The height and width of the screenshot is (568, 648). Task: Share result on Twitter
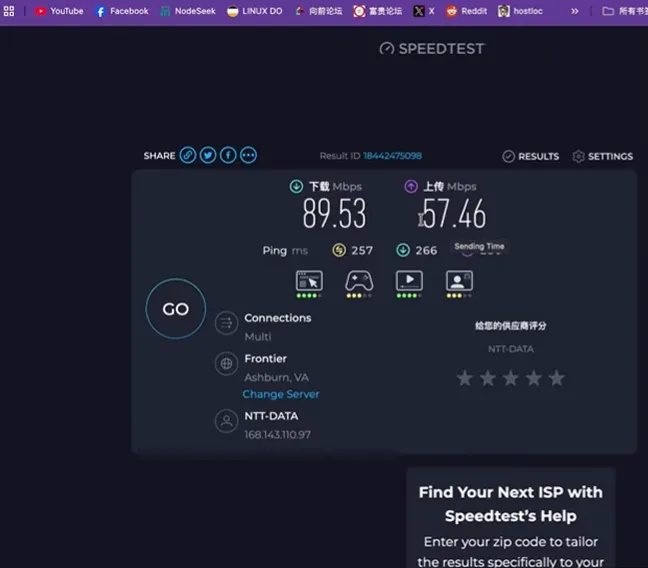click(x=208, y=155)
